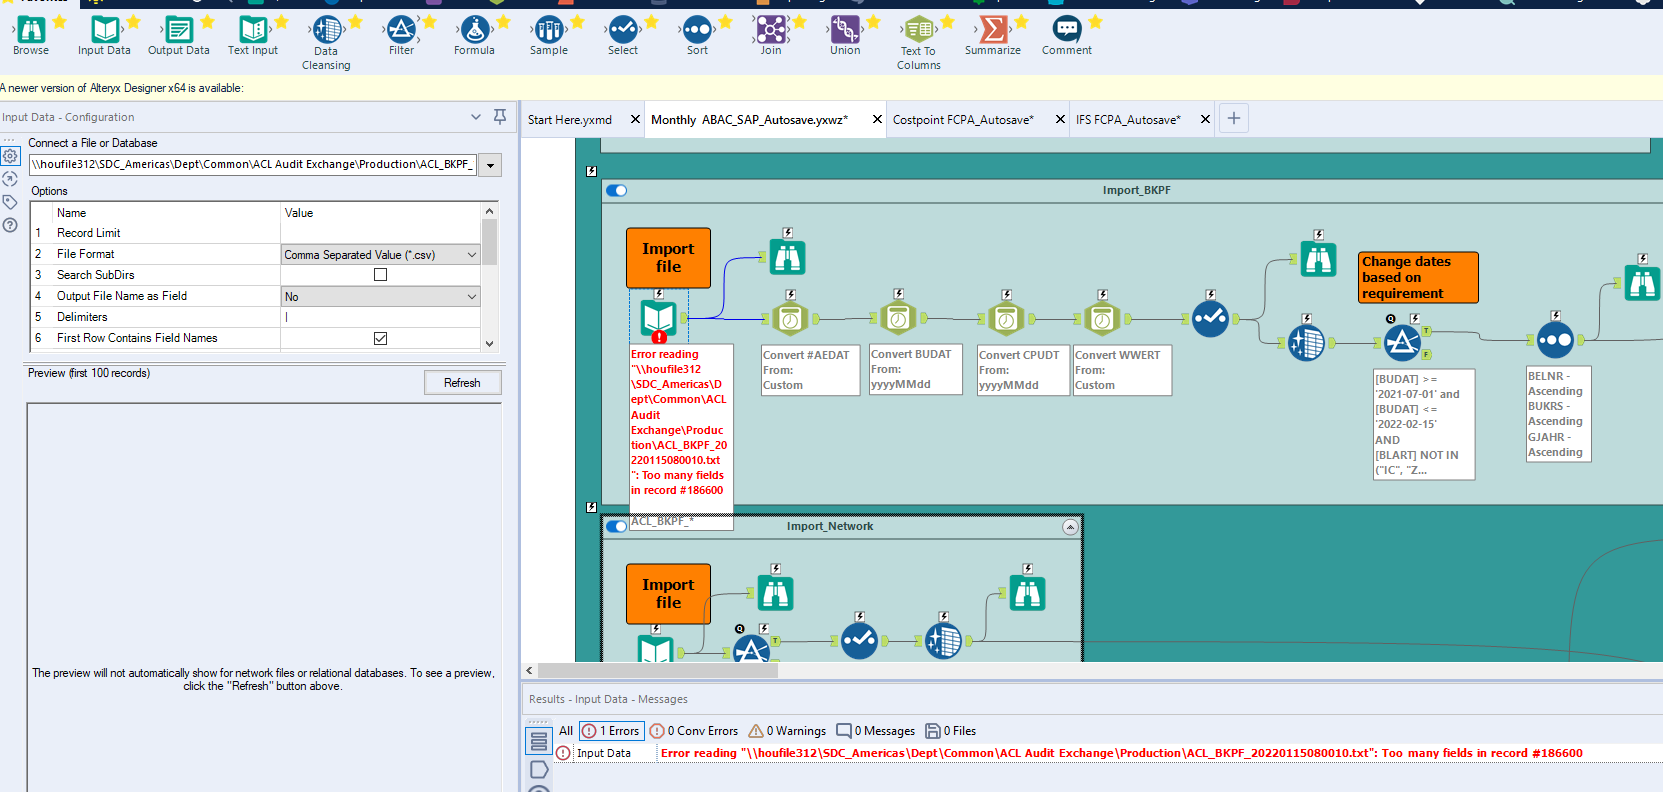Image resolution: width=1663 pixels, height=792 pixels.
Task: Click the Refresh preview button
Action: 462,383
